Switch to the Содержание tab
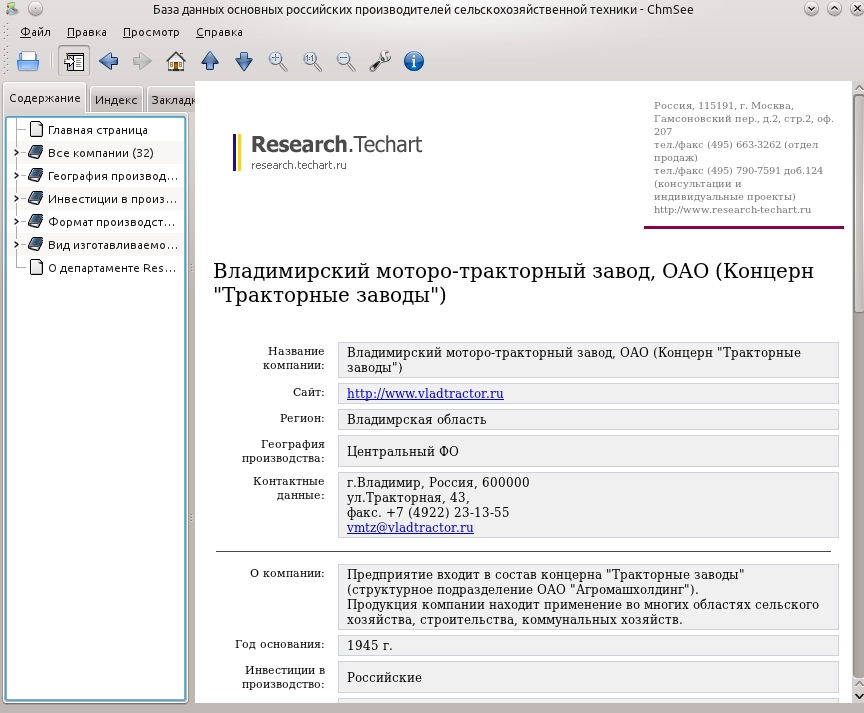Screen dimensions: 864x713 [x=45, y=98]
